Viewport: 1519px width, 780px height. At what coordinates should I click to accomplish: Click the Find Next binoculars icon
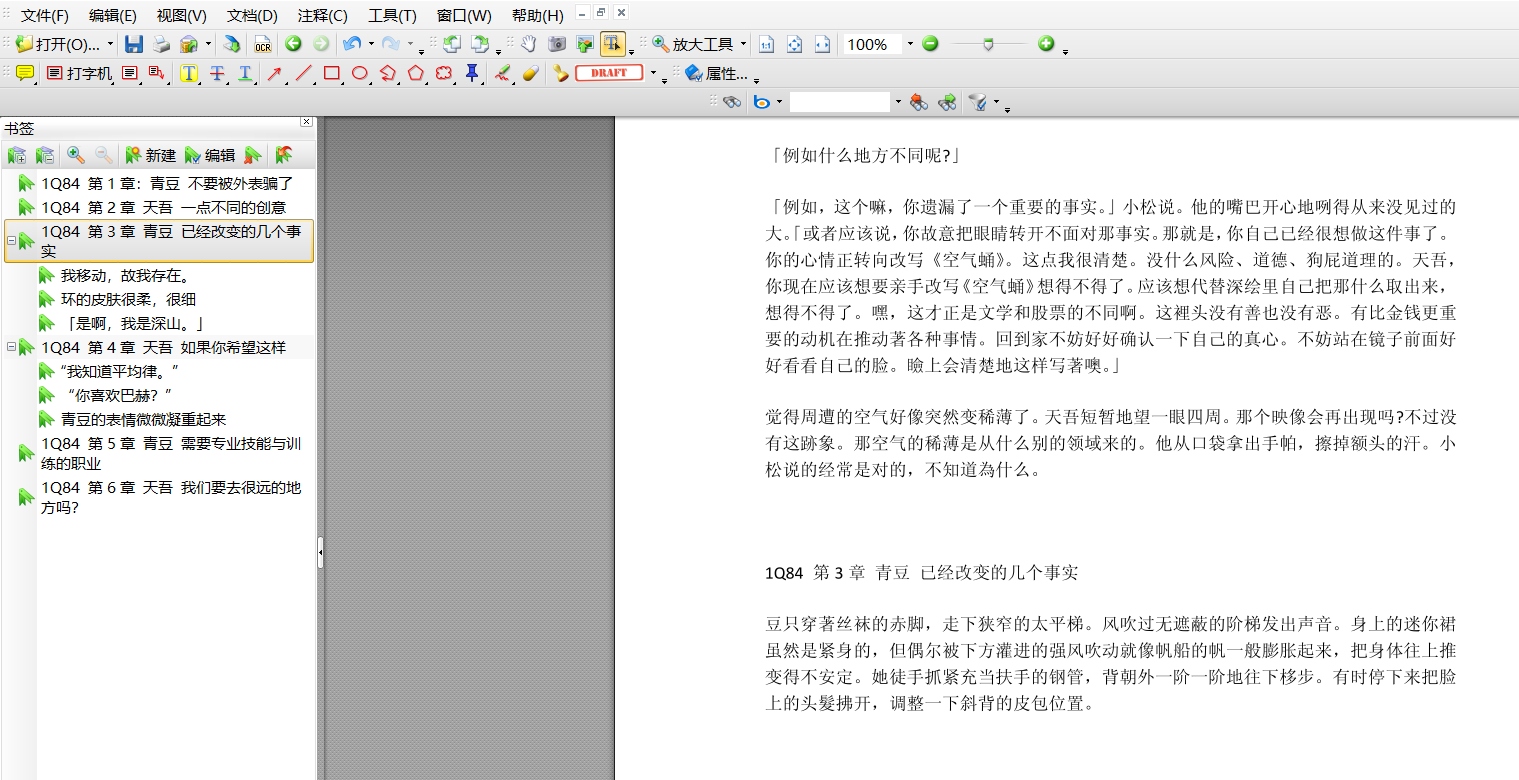tap(947, 101)
